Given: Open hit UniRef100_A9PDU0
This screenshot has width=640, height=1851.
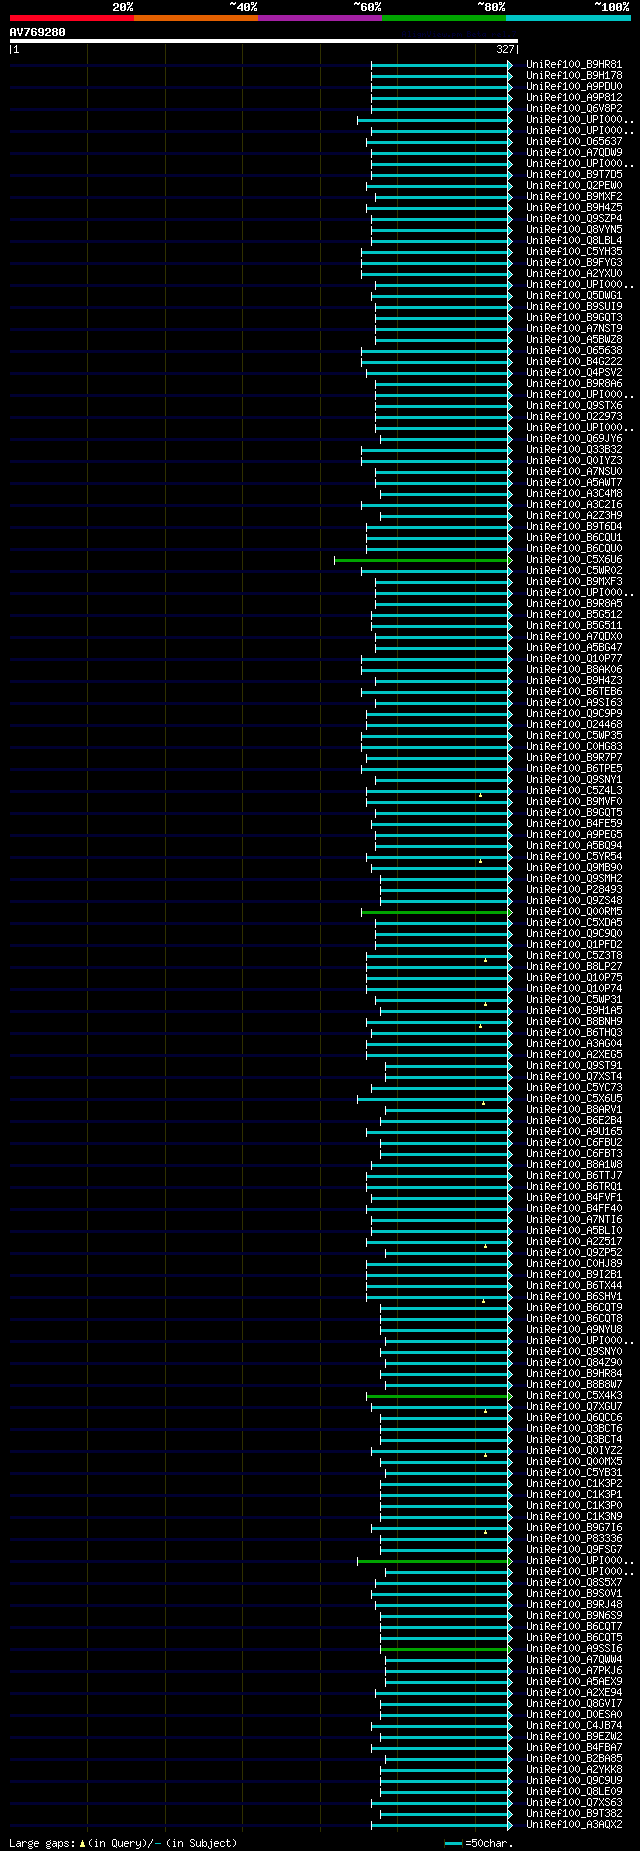Looking at the screenshot, I should click(x=574, y=87).
